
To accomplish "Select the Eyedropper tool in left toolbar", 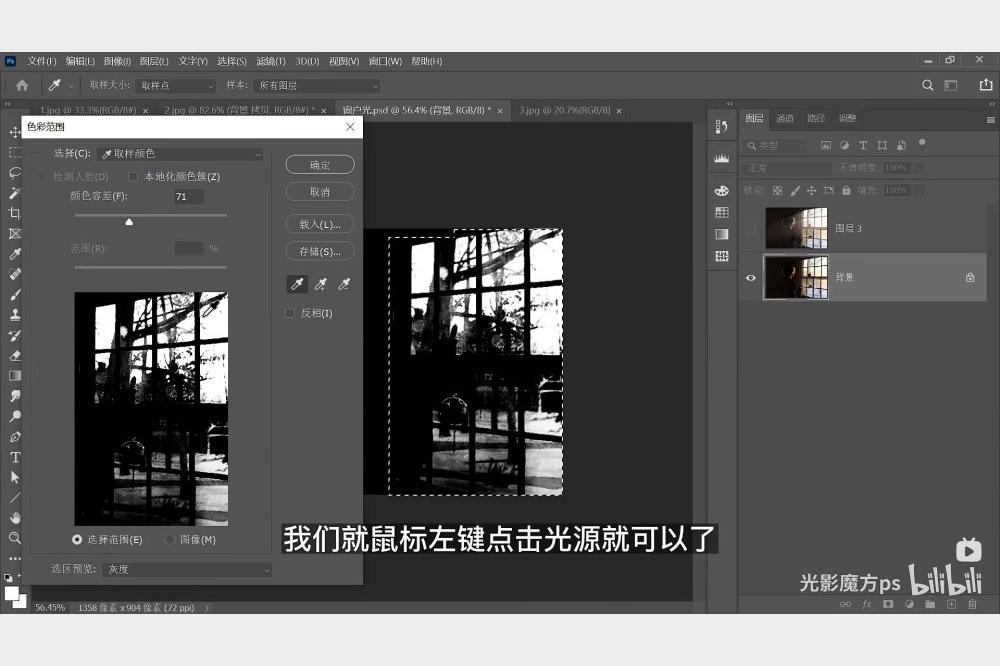I will click(15, 254).
